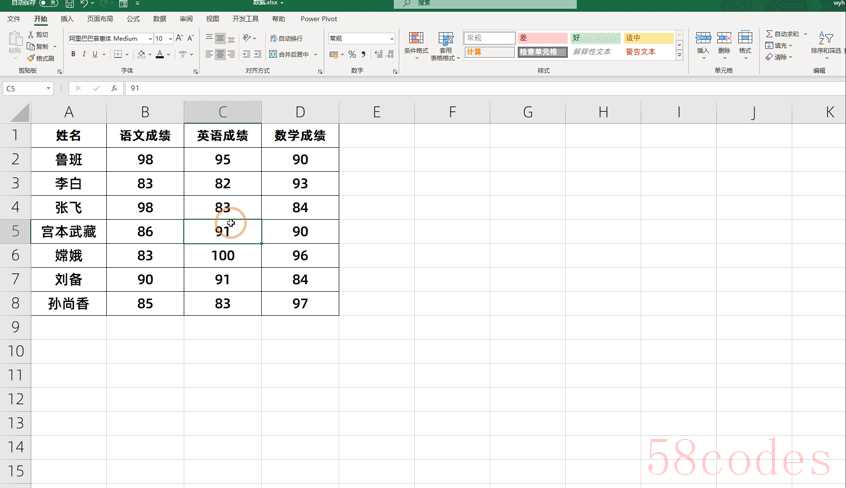Click the insert function fx icon
The image size is (846, 488).
tap(114, 88)
